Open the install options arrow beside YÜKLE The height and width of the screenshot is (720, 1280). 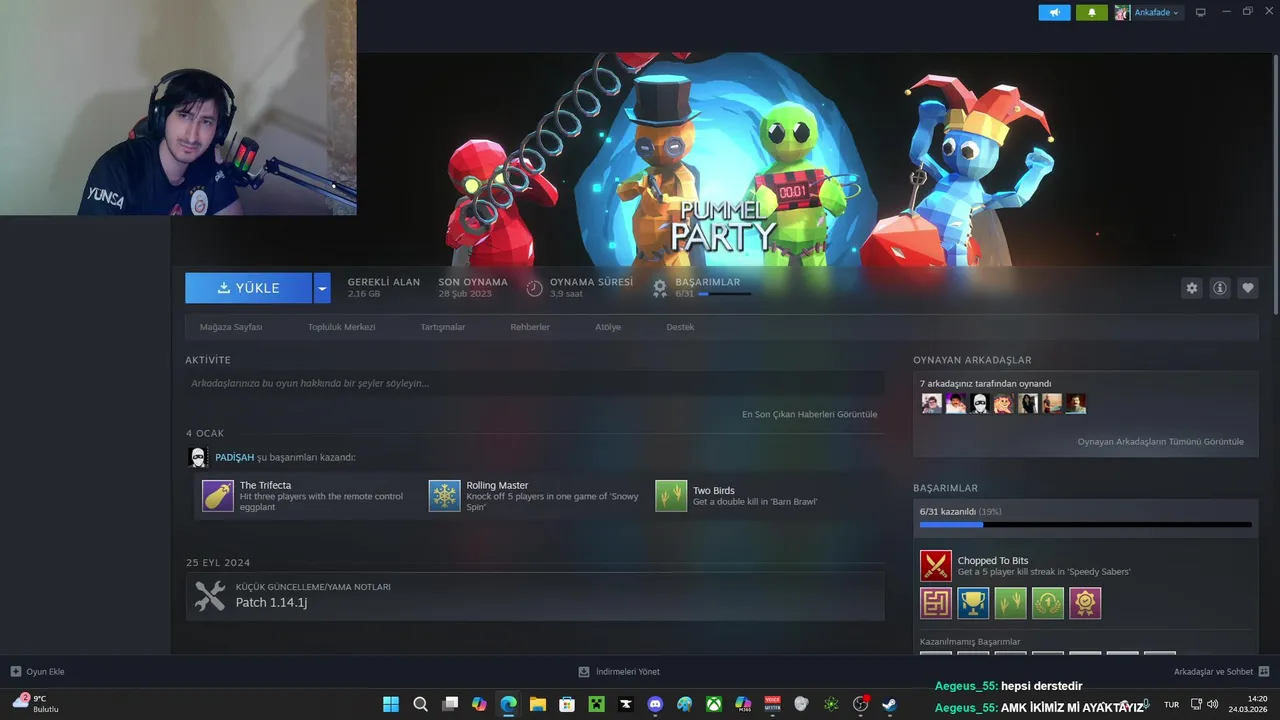(x=322, y=288)
